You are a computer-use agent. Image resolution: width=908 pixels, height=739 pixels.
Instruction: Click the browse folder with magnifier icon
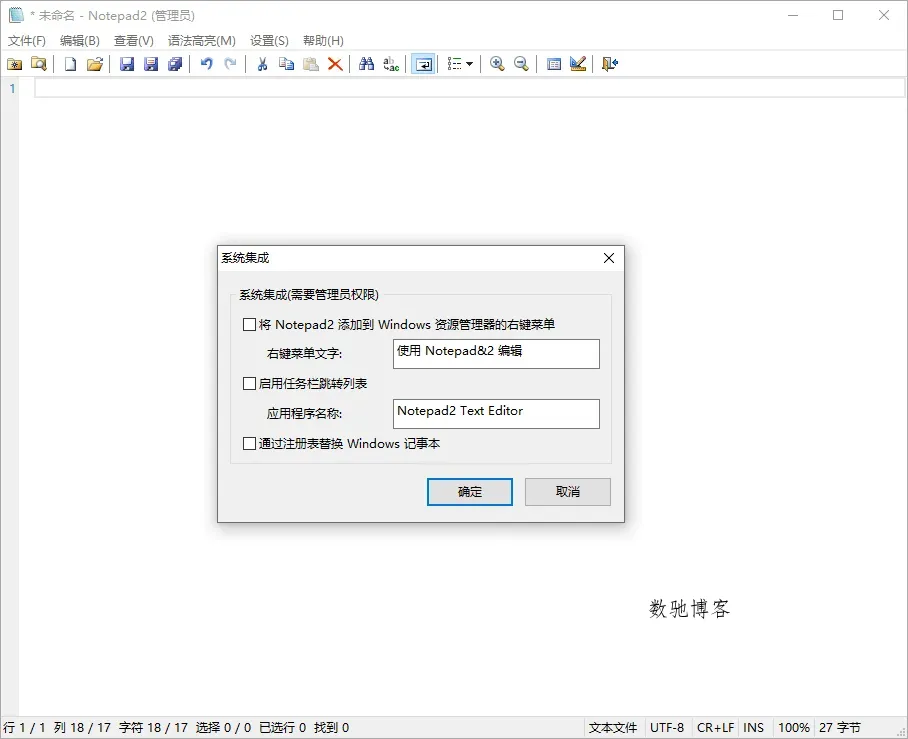(x=39, y=64)
